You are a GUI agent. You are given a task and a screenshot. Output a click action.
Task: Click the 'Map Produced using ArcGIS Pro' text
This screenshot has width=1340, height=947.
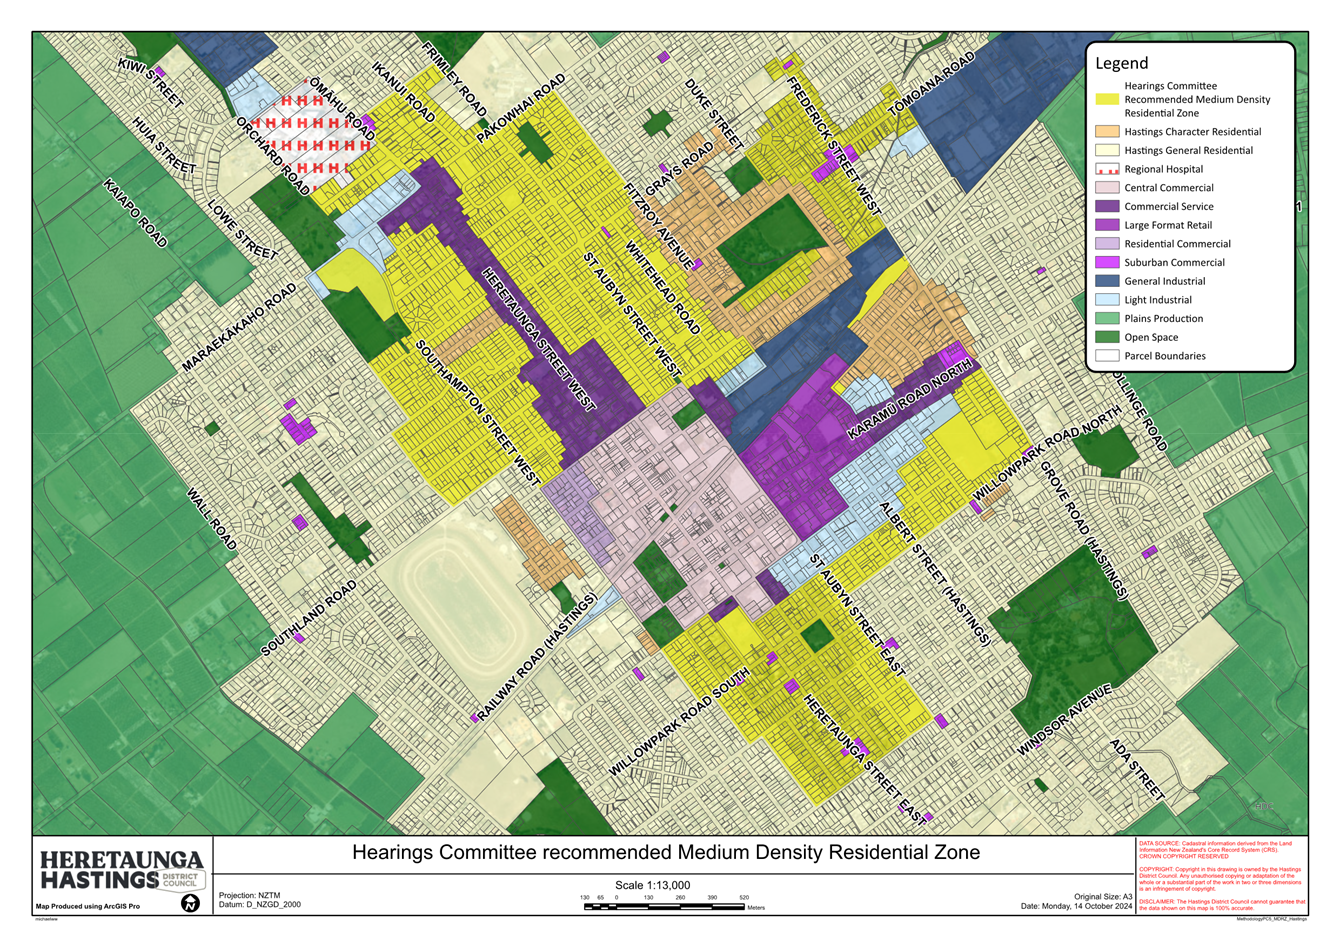coord(88,906)
